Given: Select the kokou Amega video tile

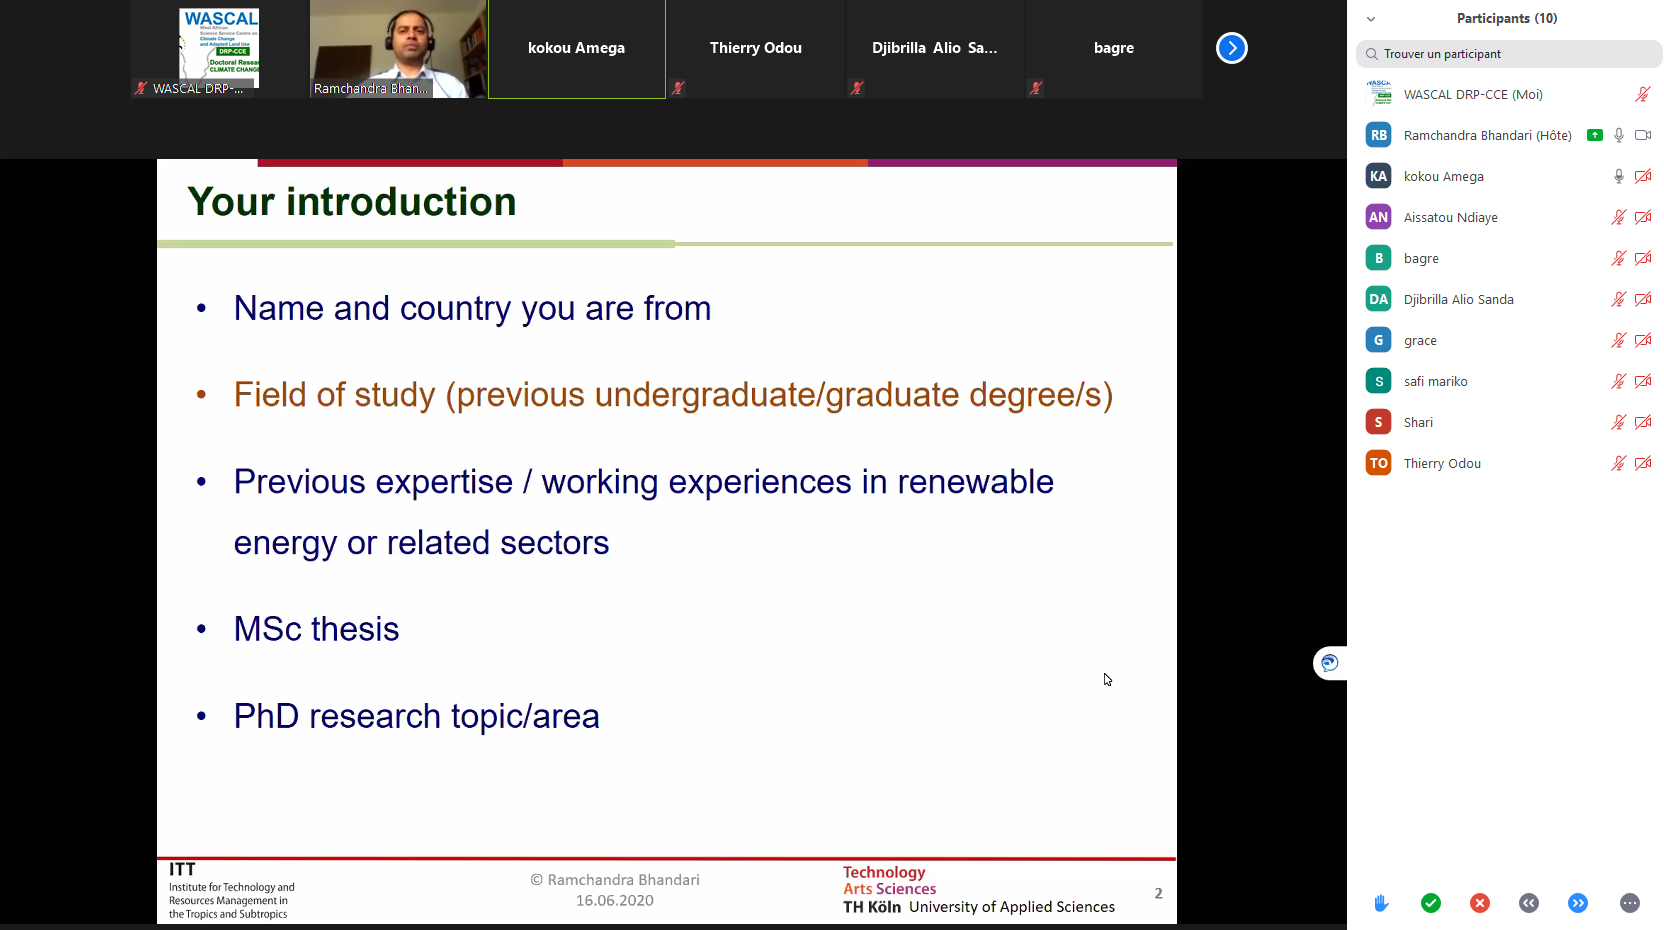Looking at the screenshot, I should click(x=576, y=48).
